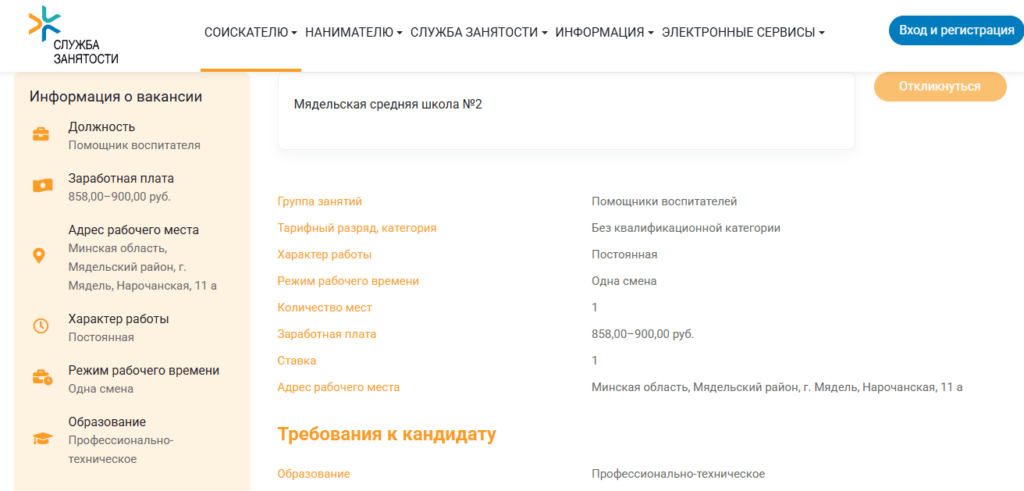Click the Требования к кандидату heading
The width and height of the screenshot is (1024, 491).
click(386, 435)
